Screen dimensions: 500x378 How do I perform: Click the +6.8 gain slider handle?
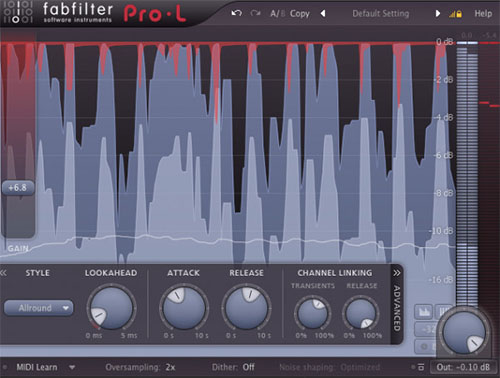pos(18,188)
